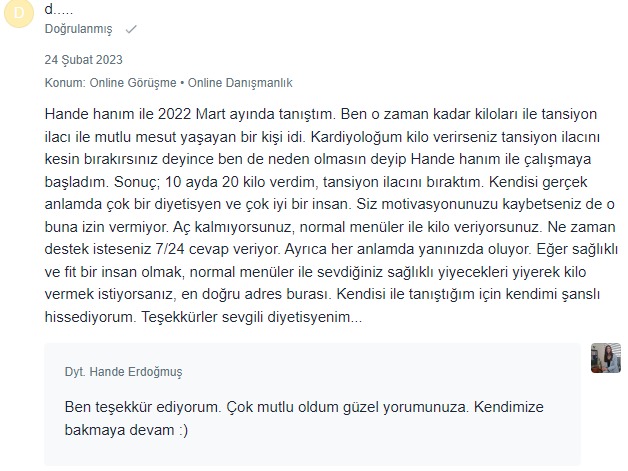
Task: Click the 'Online Görüşme' location text
Action: tap(133, 83)
